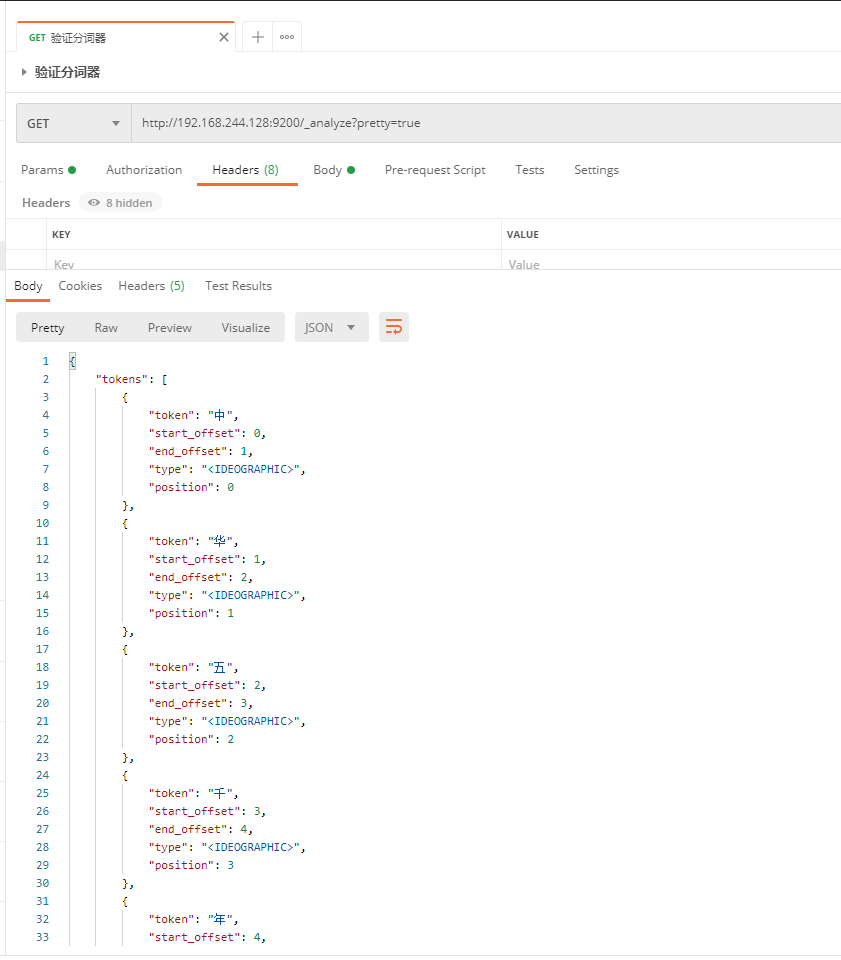This screenshot has height=960, width=841.
Task: Open the Settings tab
Action: coord(596,170)
